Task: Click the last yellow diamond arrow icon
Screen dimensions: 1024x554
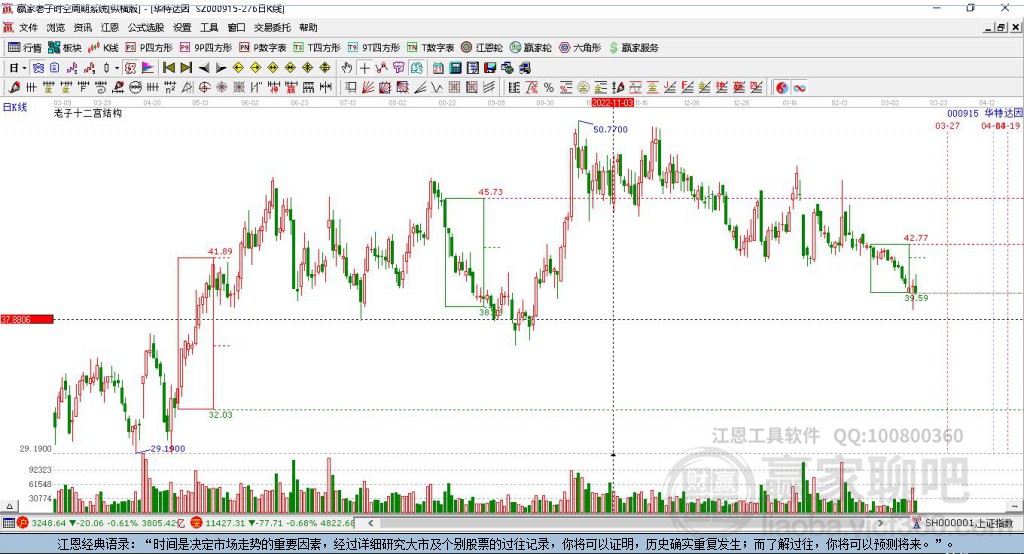Action: click(325, 68)
